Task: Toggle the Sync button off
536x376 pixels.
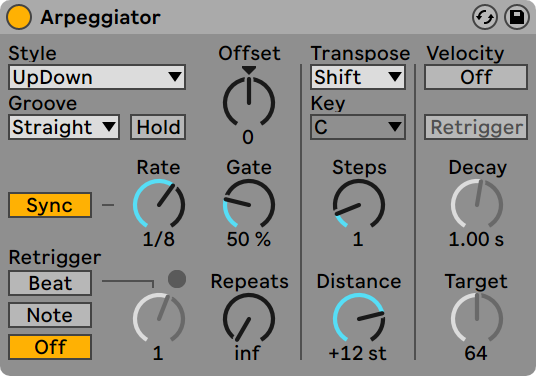Action: point(50,205)
